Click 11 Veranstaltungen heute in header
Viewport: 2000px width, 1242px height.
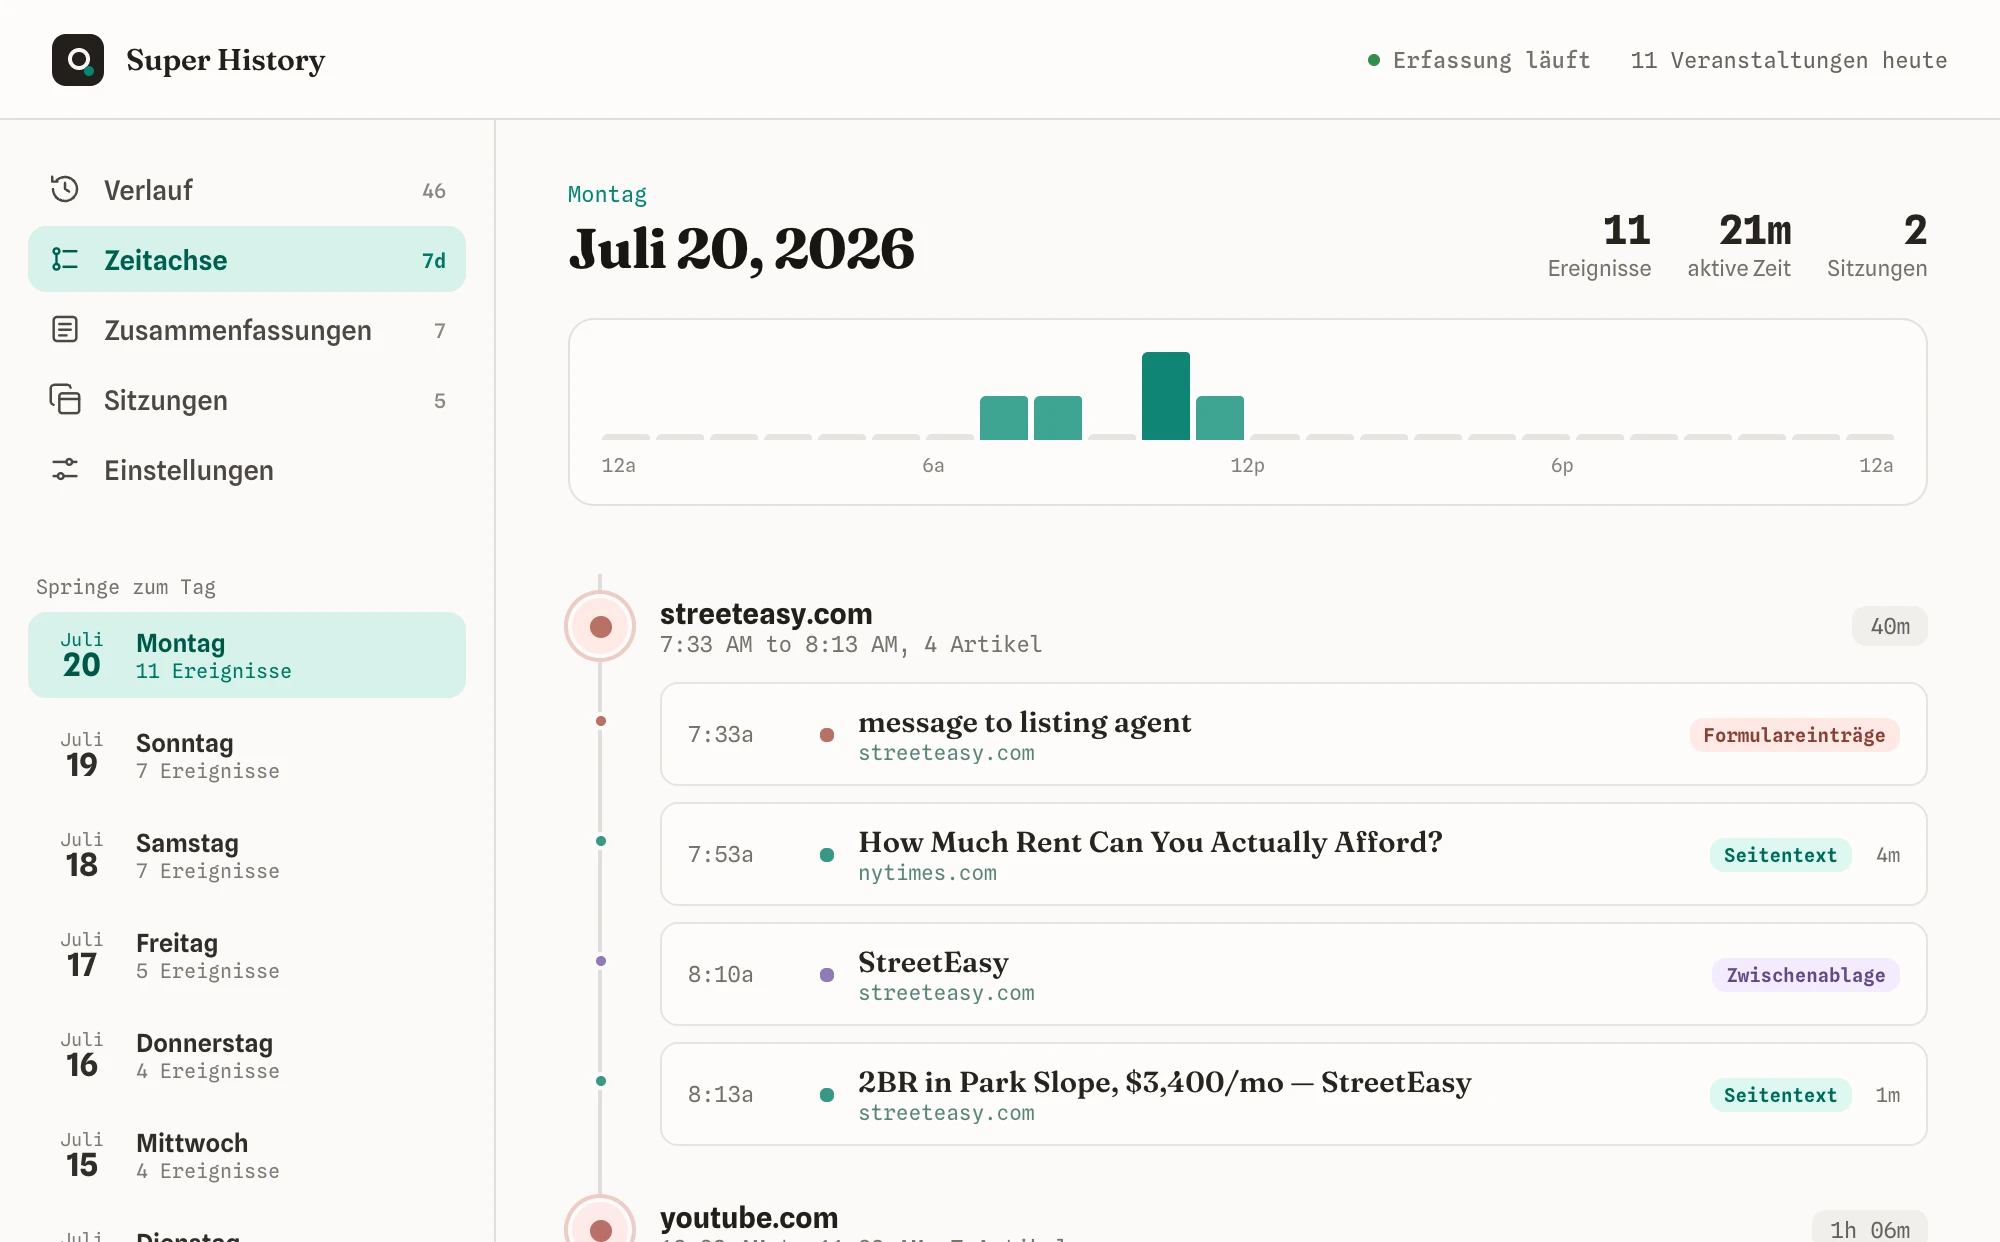pos(1788,60)
